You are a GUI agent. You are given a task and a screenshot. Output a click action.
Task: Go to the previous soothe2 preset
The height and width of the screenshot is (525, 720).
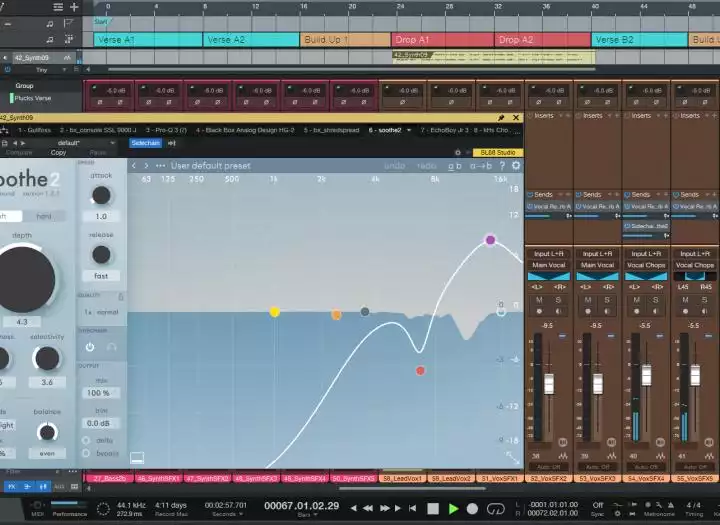[x=134, y=166]
